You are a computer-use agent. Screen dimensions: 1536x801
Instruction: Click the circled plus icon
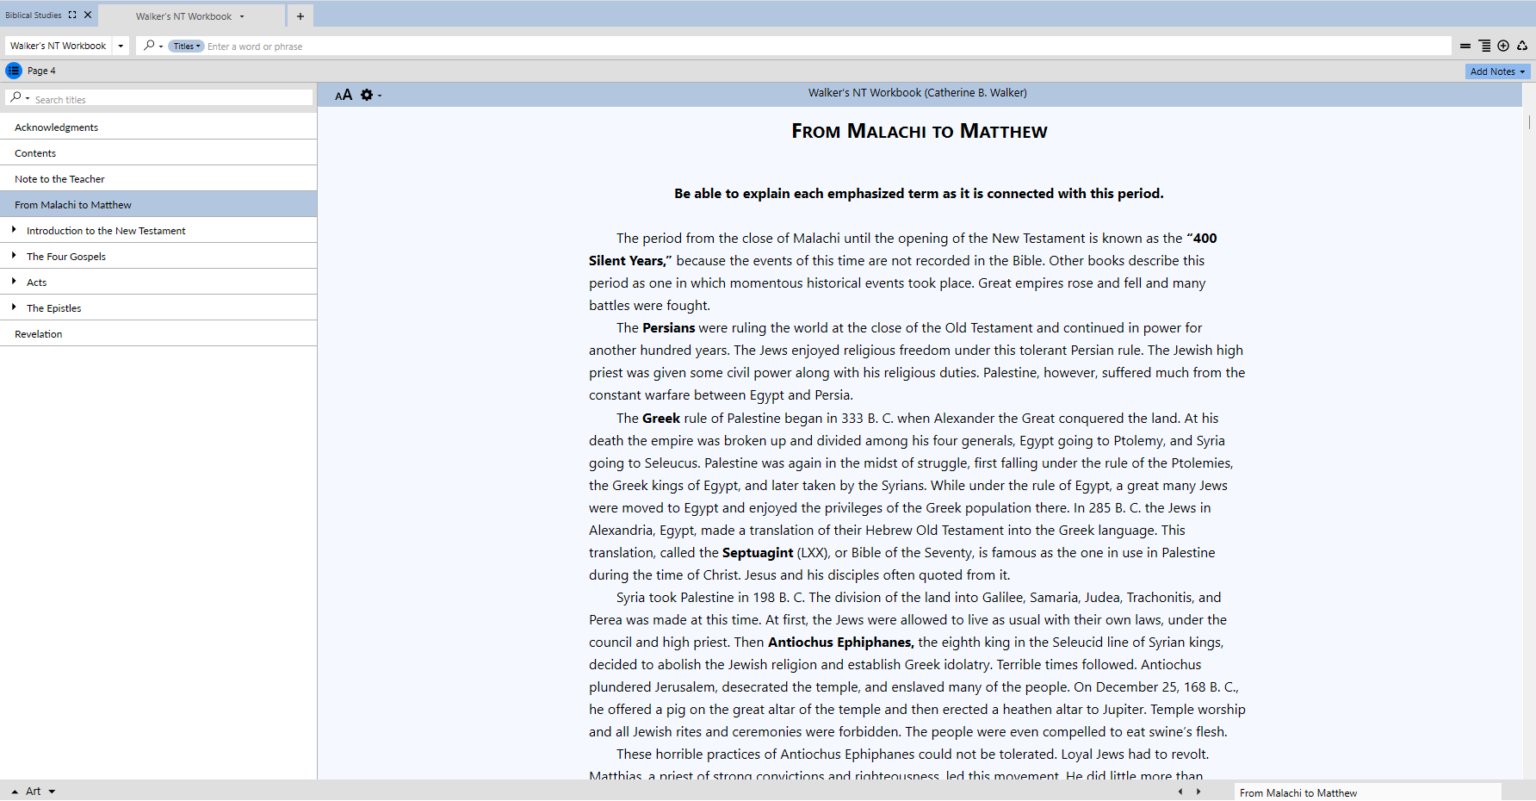[x=1503, y=46]
